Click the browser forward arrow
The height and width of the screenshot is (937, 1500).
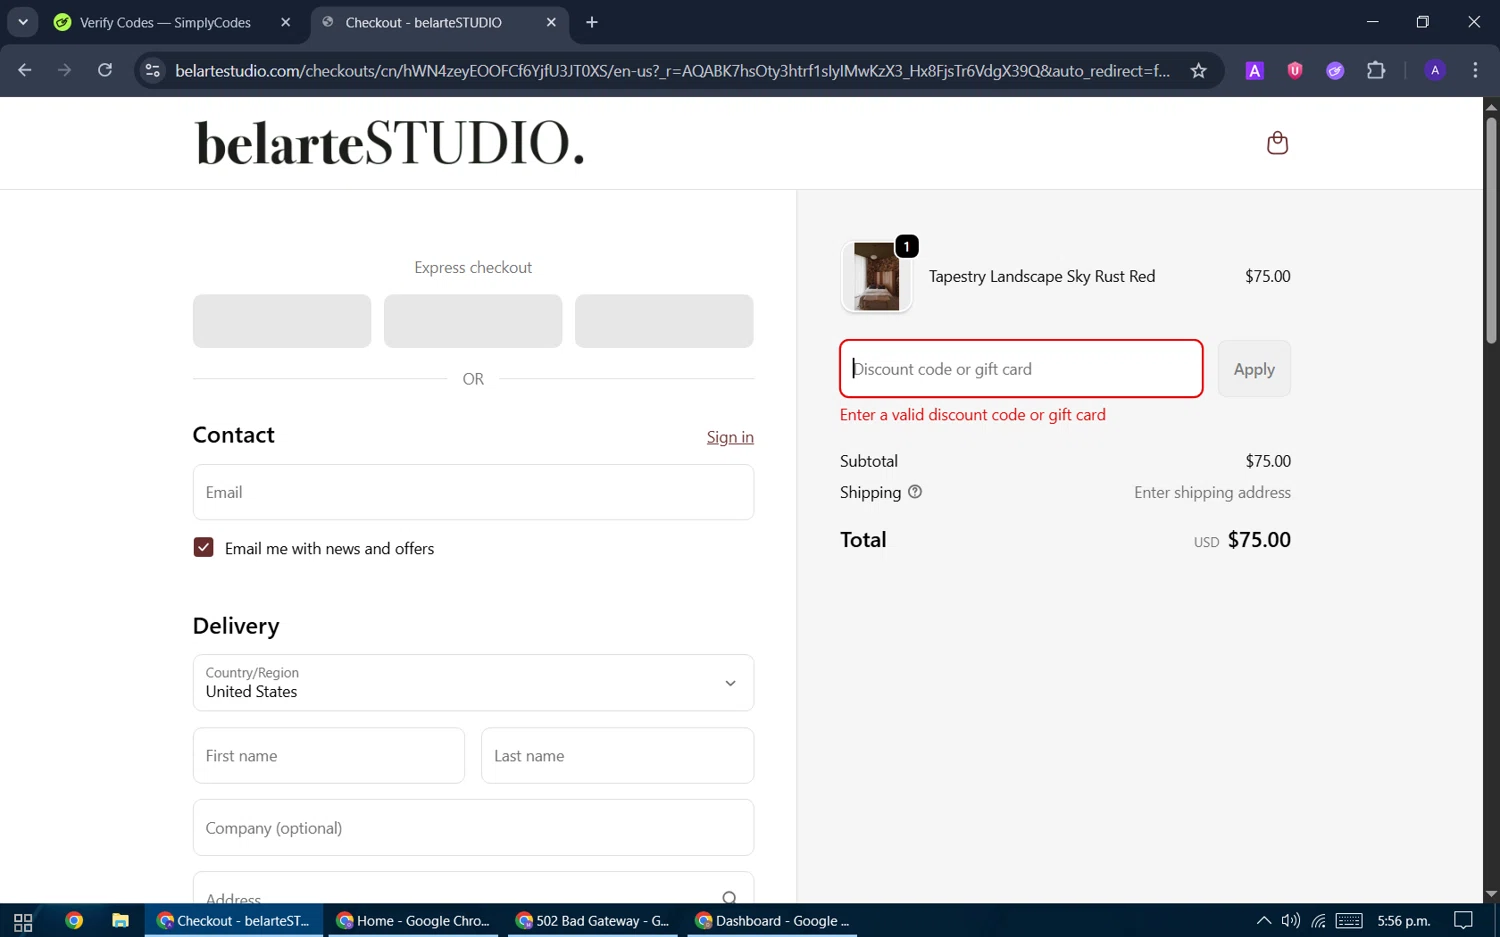(65, 70)
